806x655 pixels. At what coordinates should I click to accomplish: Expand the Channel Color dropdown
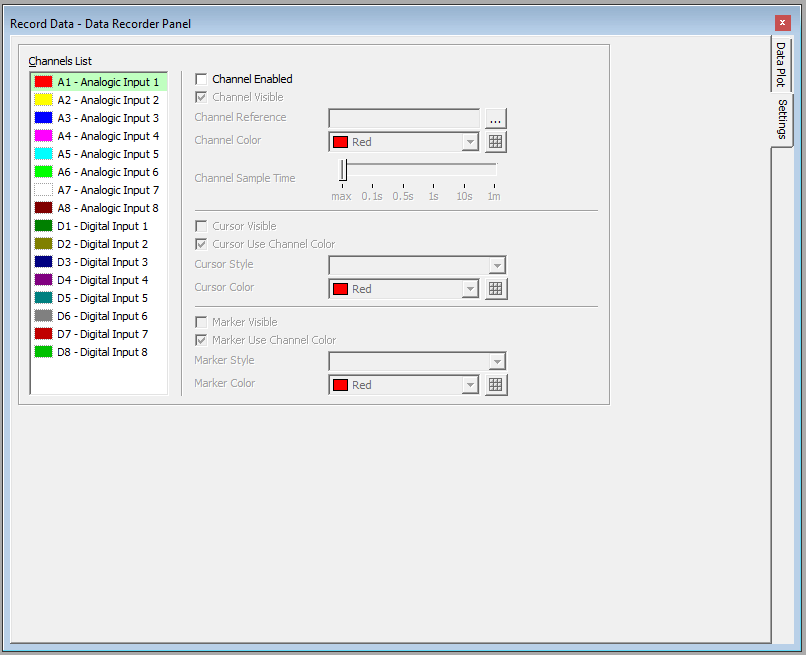tap(470, 142)
